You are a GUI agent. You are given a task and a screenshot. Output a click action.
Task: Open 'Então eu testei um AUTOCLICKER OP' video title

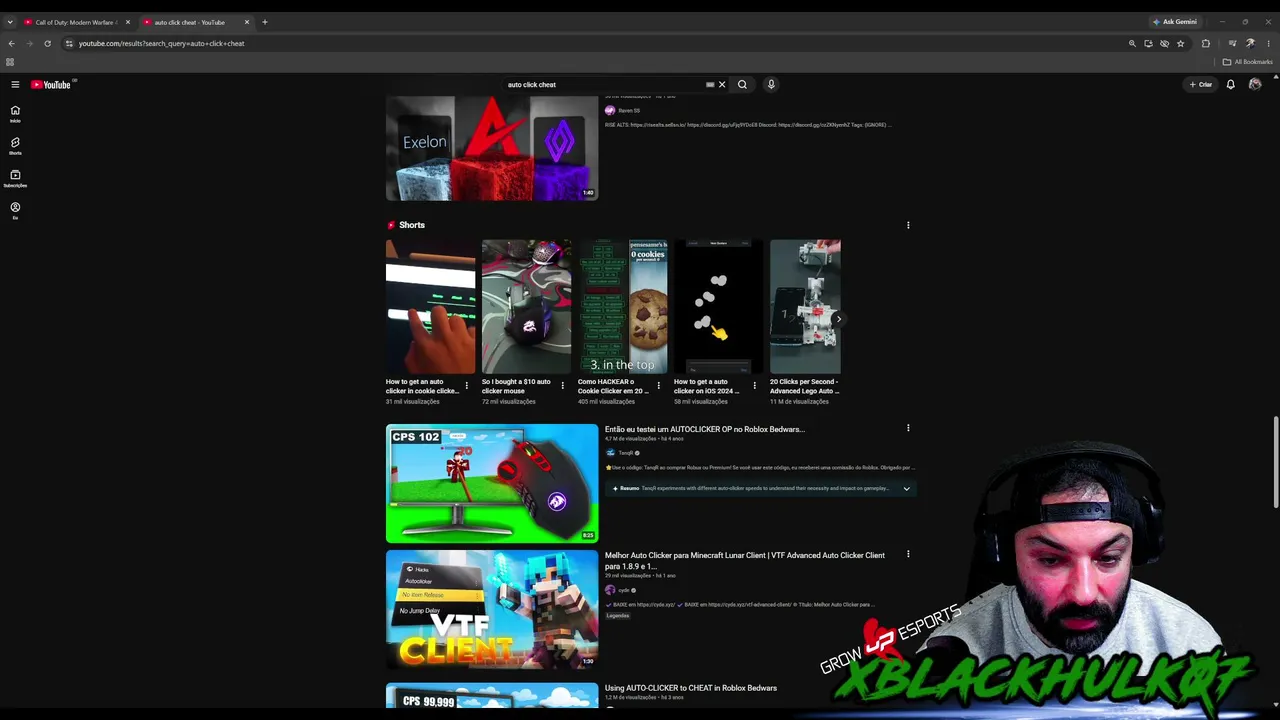point(705,430)
